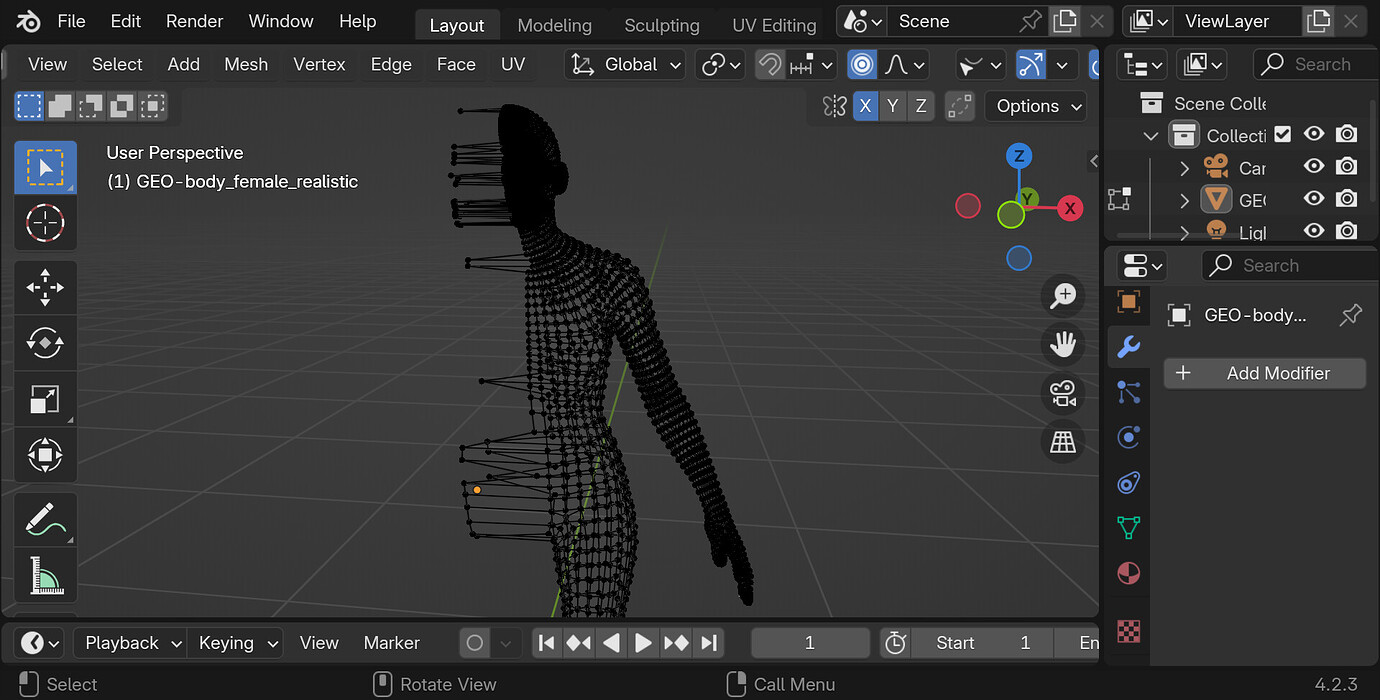This screenshot has width=1380, height=700.
Task: Select the Measure tool
Action: tap(45, 575)
